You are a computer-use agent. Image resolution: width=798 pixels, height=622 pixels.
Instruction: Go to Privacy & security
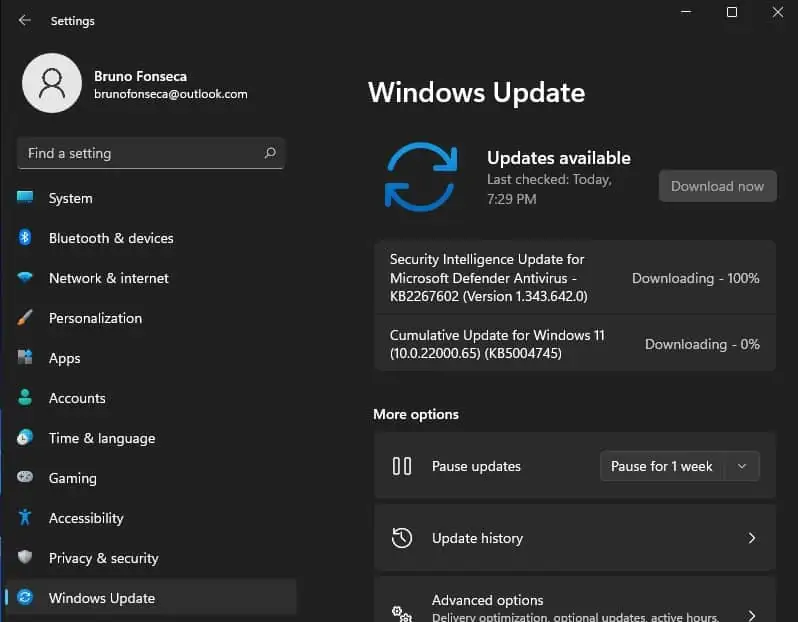point(151,558)
